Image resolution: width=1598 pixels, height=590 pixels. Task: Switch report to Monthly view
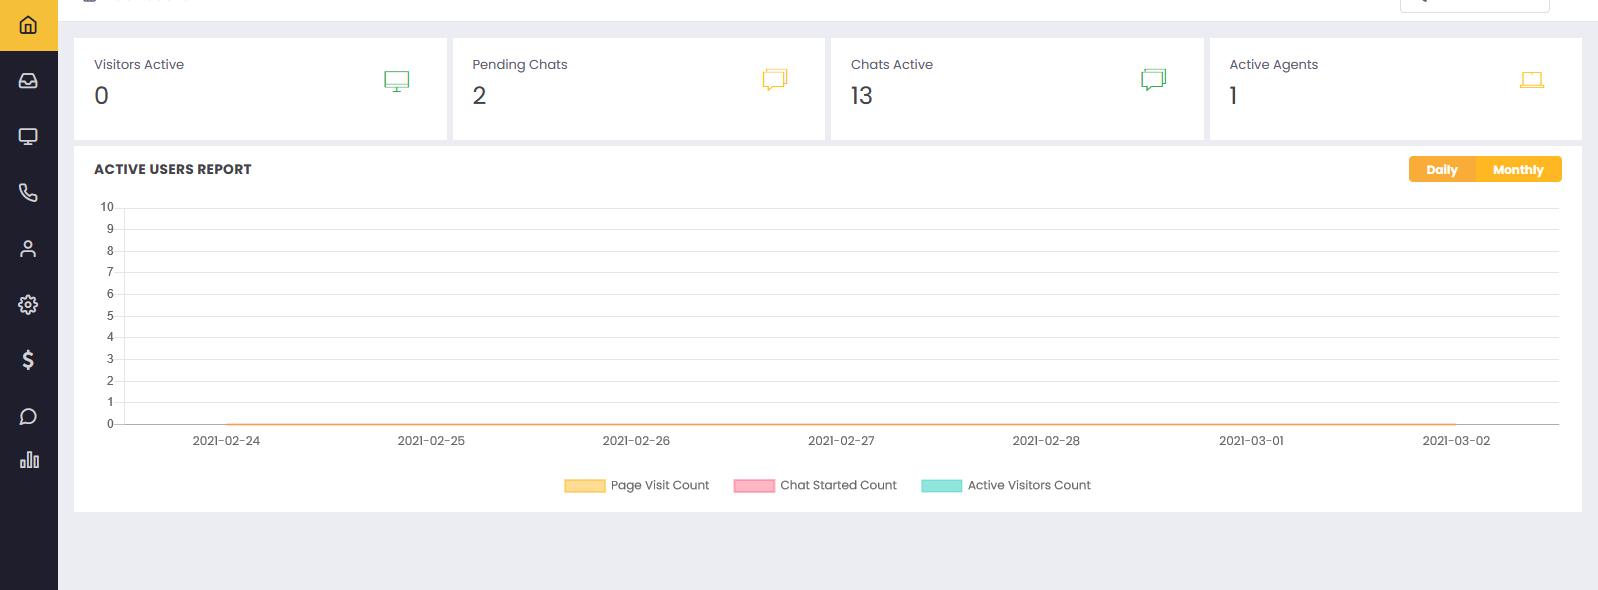[1518, 170]
